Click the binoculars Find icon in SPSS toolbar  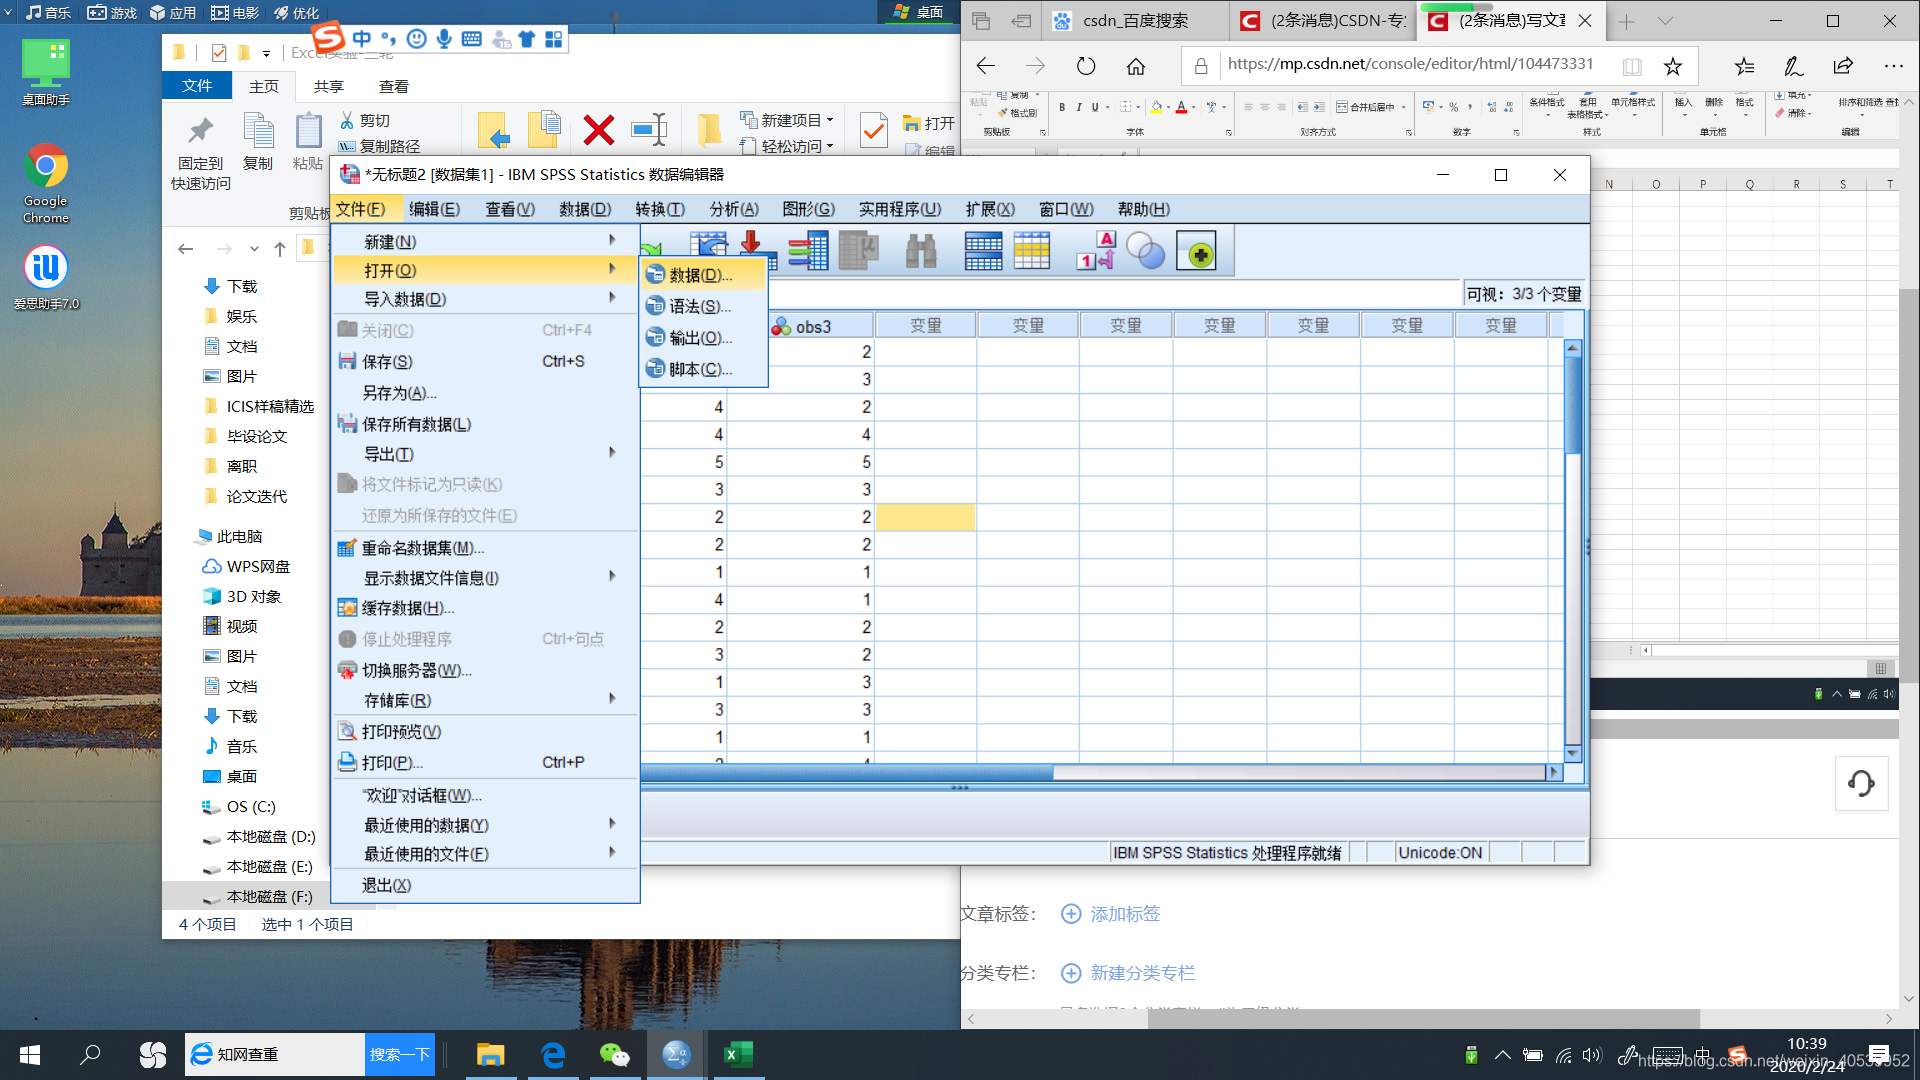click(x=920, y=251)
